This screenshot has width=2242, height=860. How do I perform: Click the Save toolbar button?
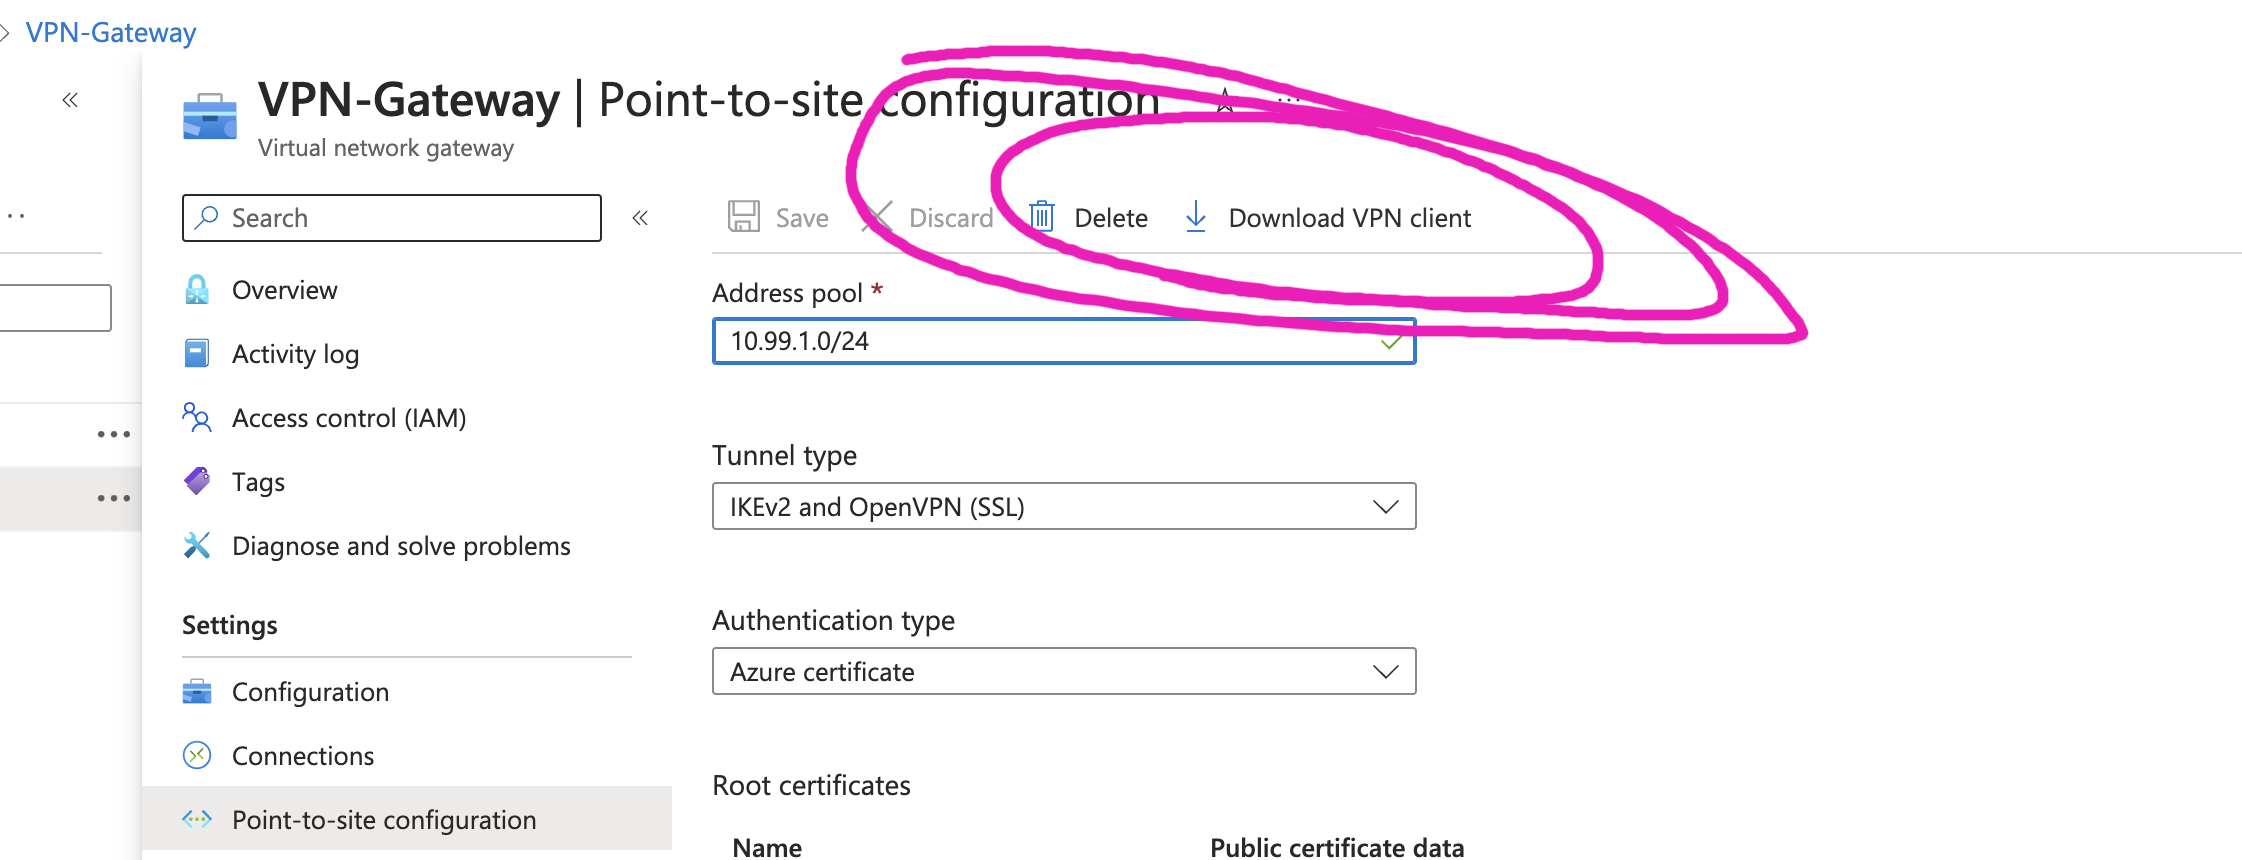(778, 218)
